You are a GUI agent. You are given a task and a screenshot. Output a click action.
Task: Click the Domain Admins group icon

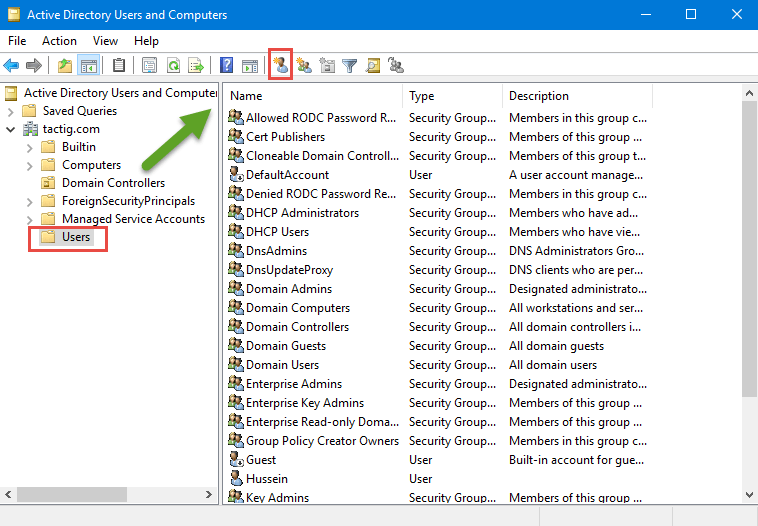pos(236,289)
